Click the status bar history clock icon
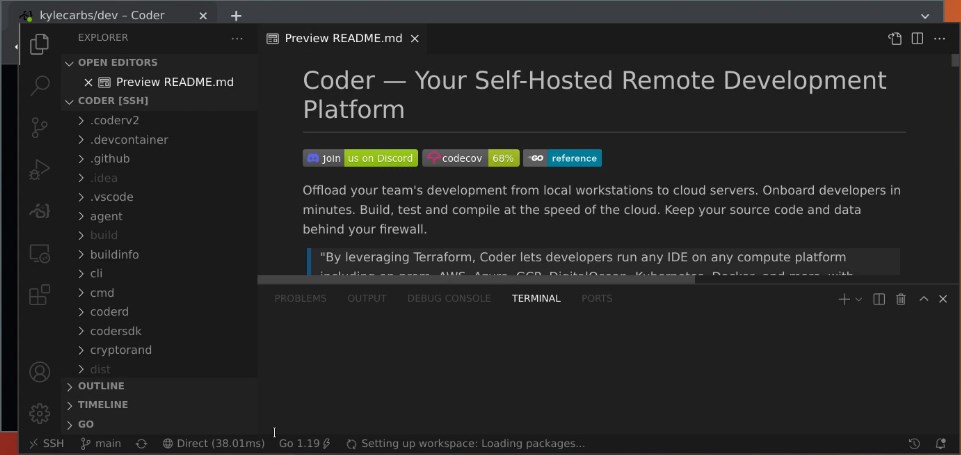The width and height of the screenshot is (961, 455). click(914, 443)
